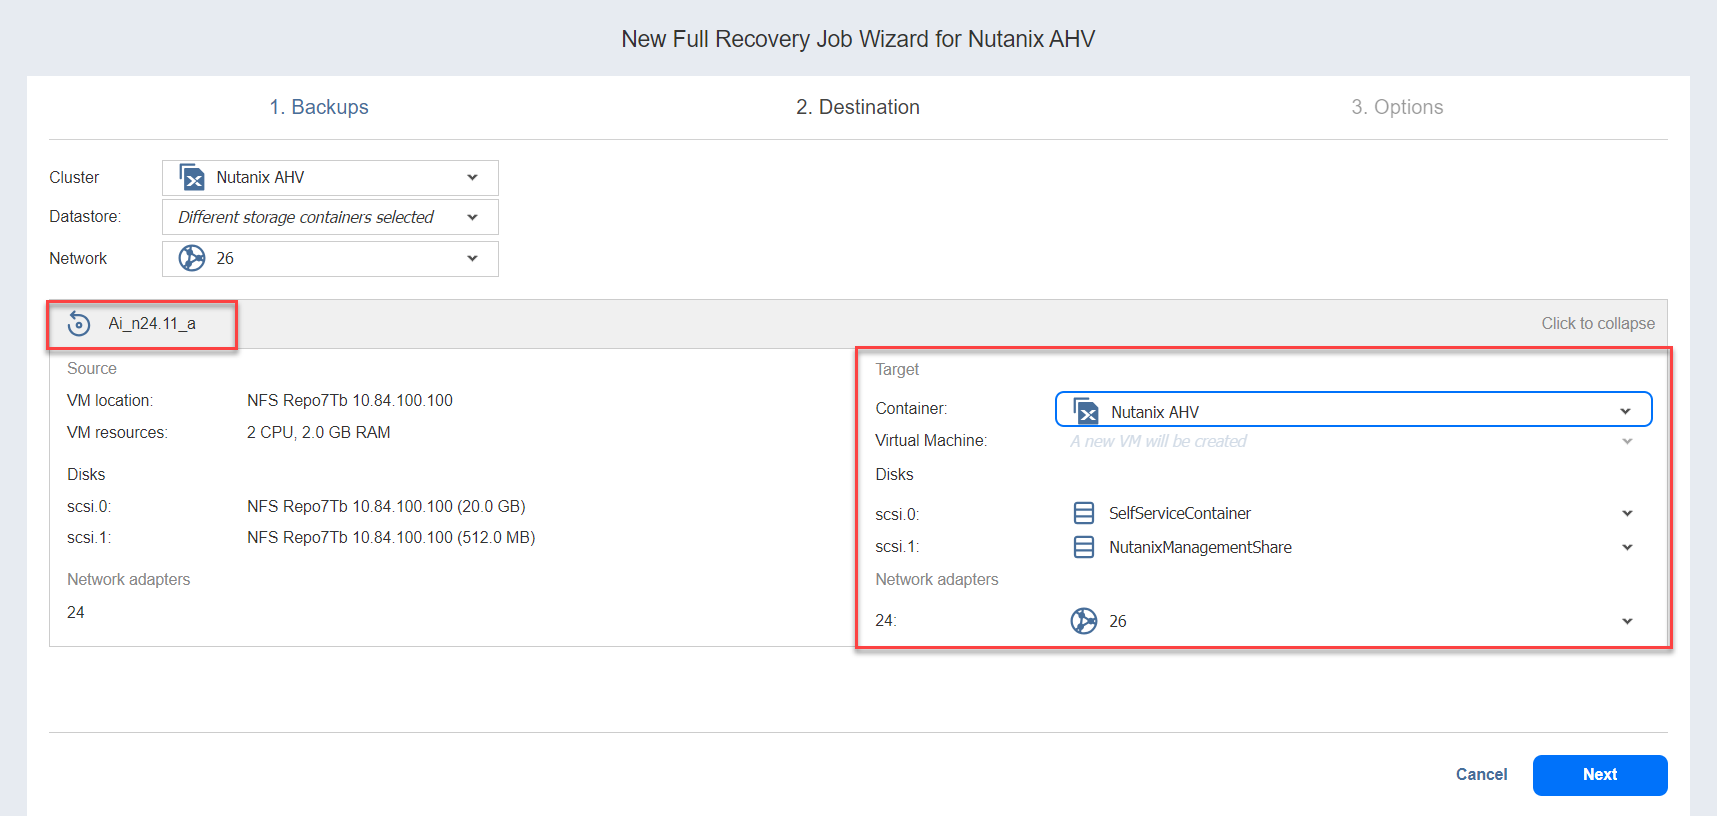Open the target network adapter dropdown arrow
1717x816 pixels.
point(1627,621)
